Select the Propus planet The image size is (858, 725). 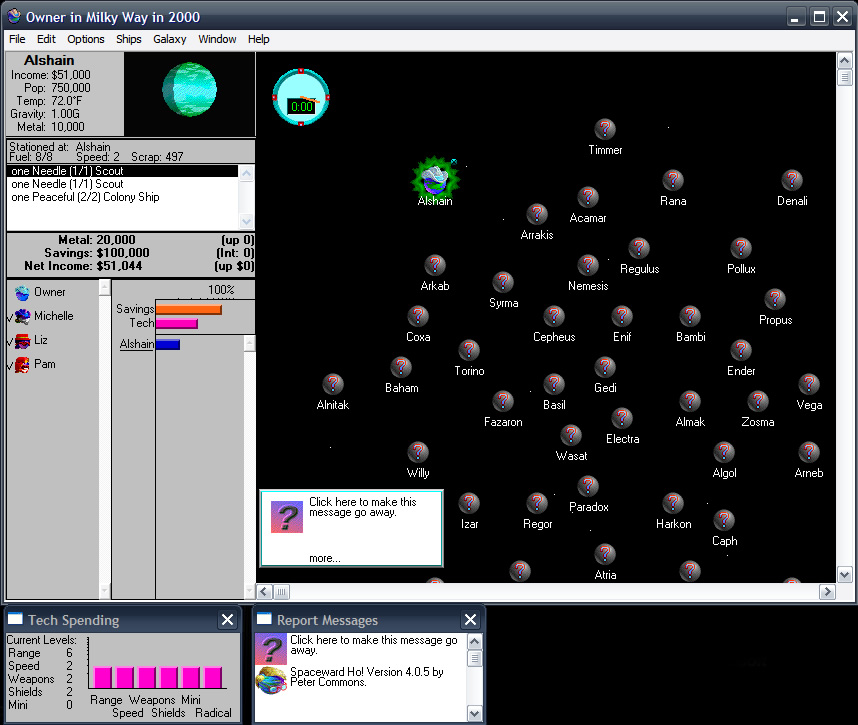coord(775,299)
